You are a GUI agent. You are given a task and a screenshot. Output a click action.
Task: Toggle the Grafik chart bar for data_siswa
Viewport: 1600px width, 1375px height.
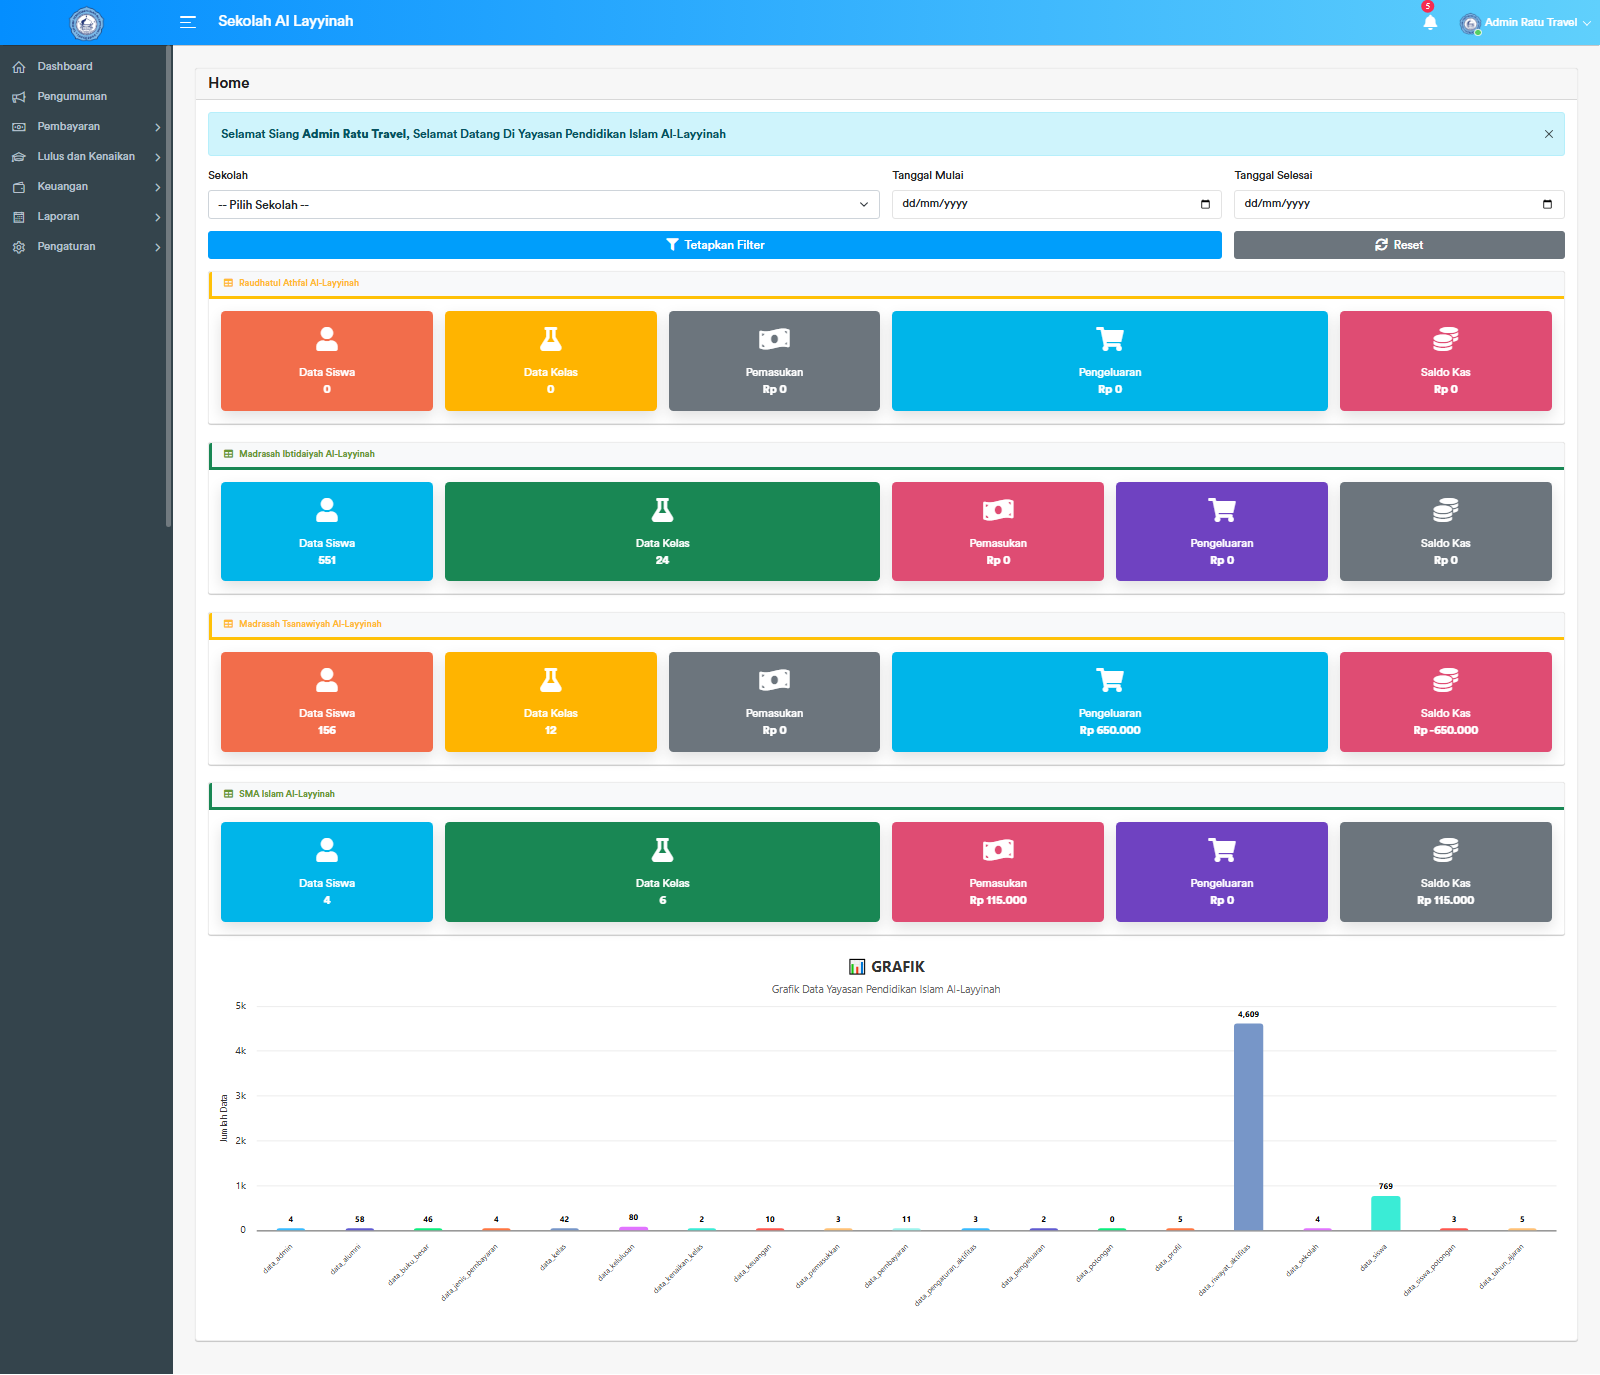click(1384, 1215)
